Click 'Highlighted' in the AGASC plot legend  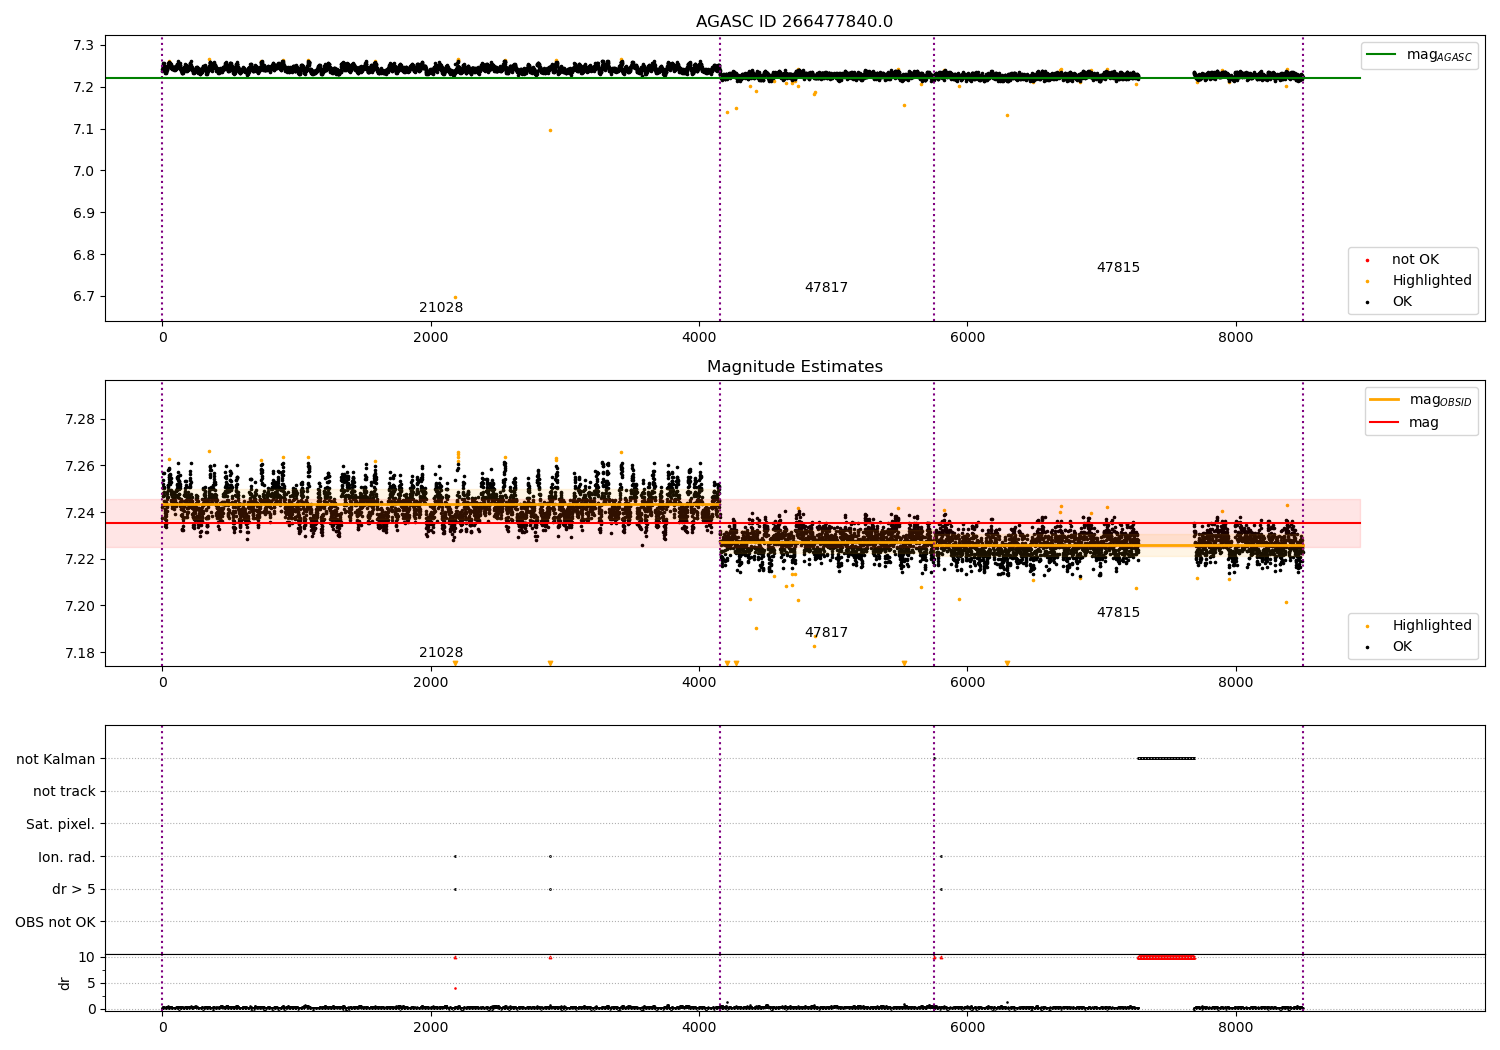pos(1432,281)
